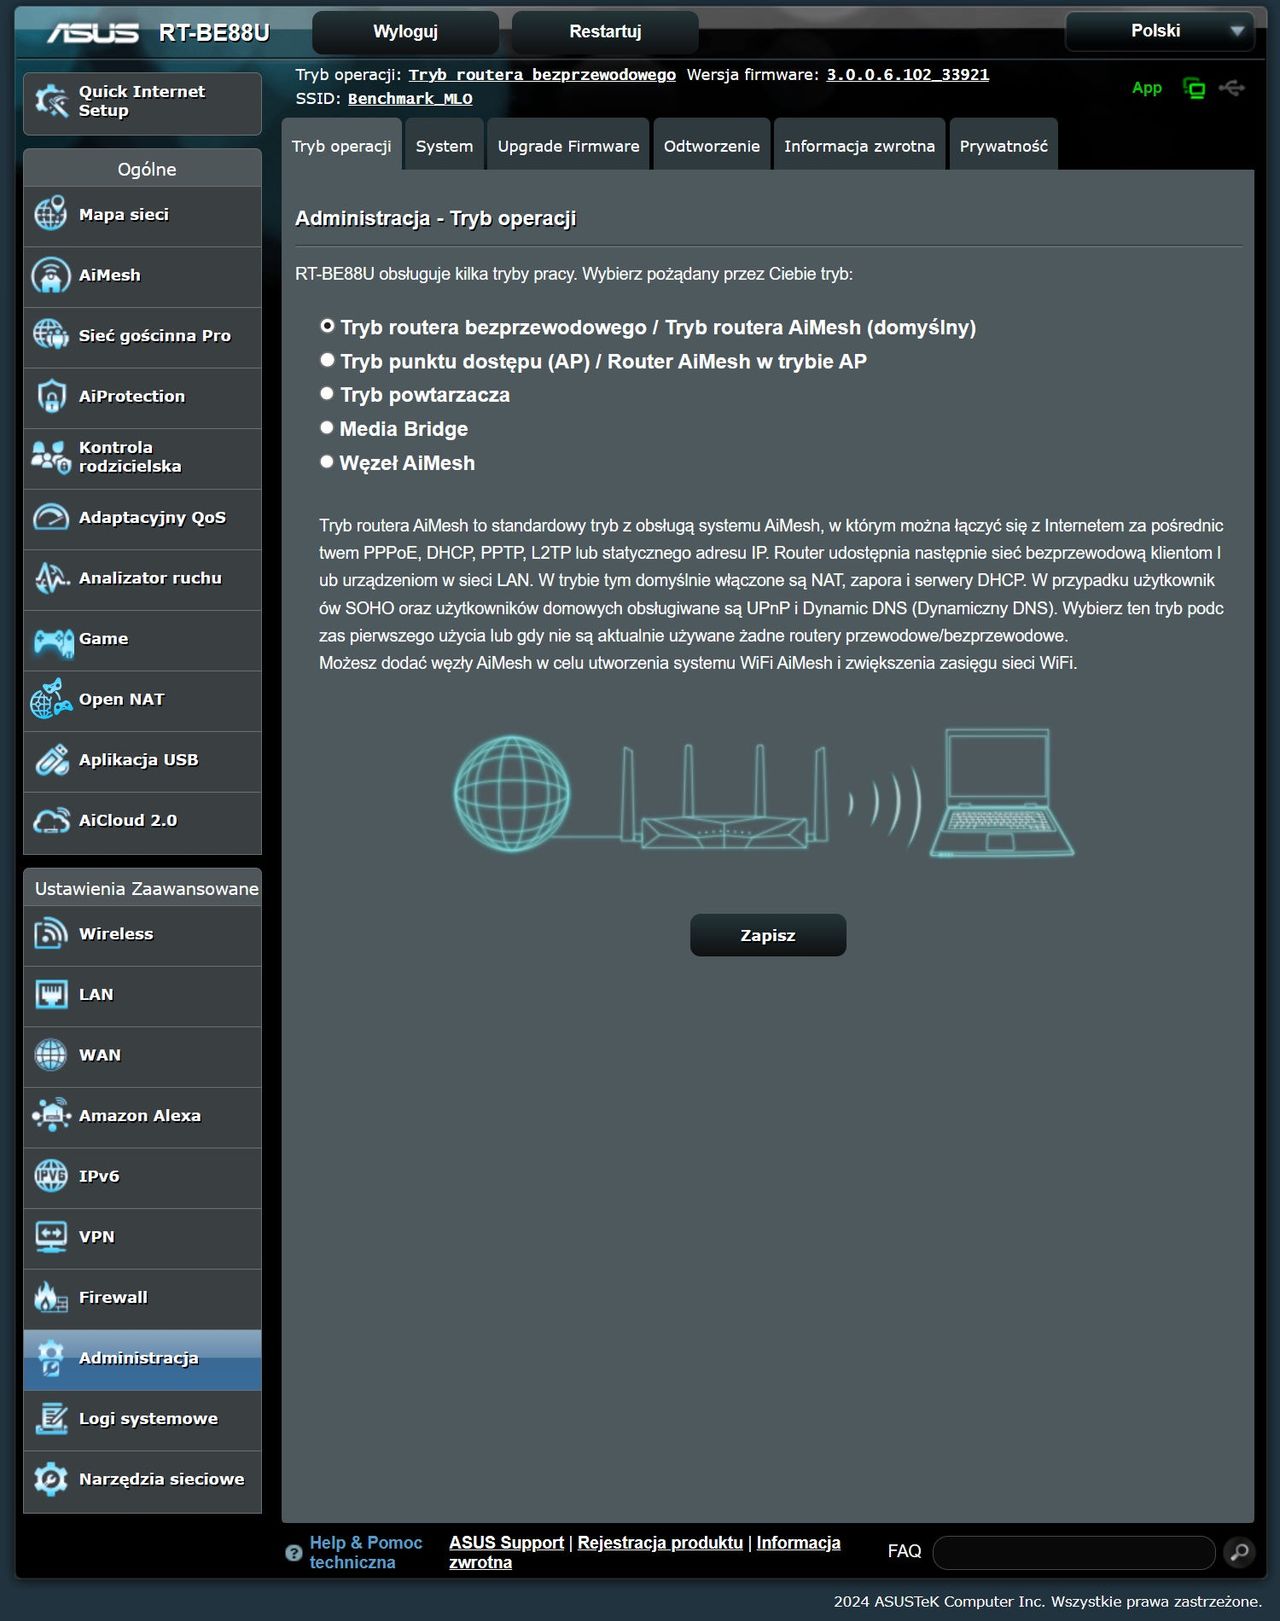Image resolution: width=1280 pixels, height=1621 pixels.
Task: Open the Rejestracja produktu link
Action: coord(660,1543)
